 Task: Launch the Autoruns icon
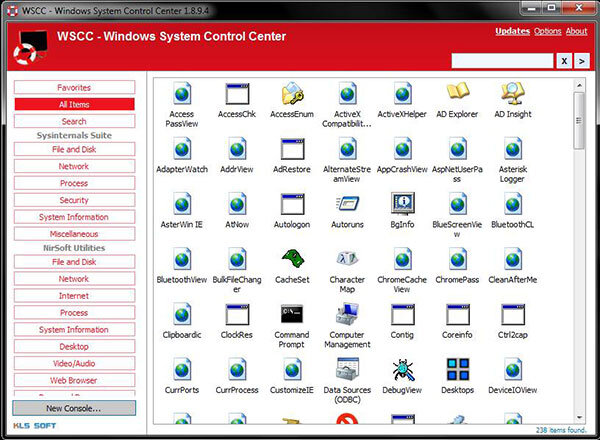(x=347, y=204)
